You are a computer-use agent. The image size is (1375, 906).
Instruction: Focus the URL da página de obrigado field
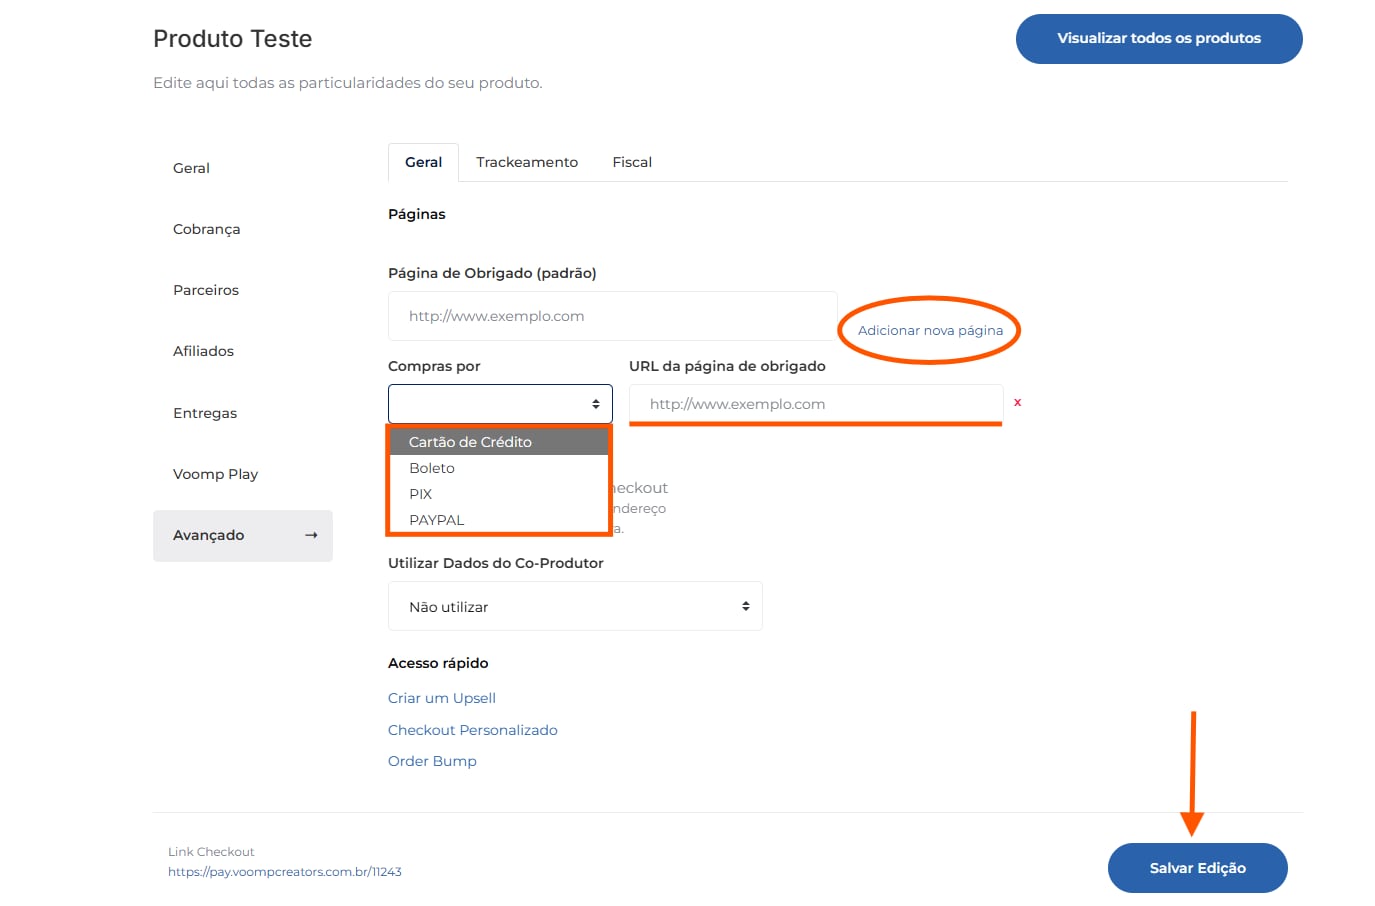point(815,404)
